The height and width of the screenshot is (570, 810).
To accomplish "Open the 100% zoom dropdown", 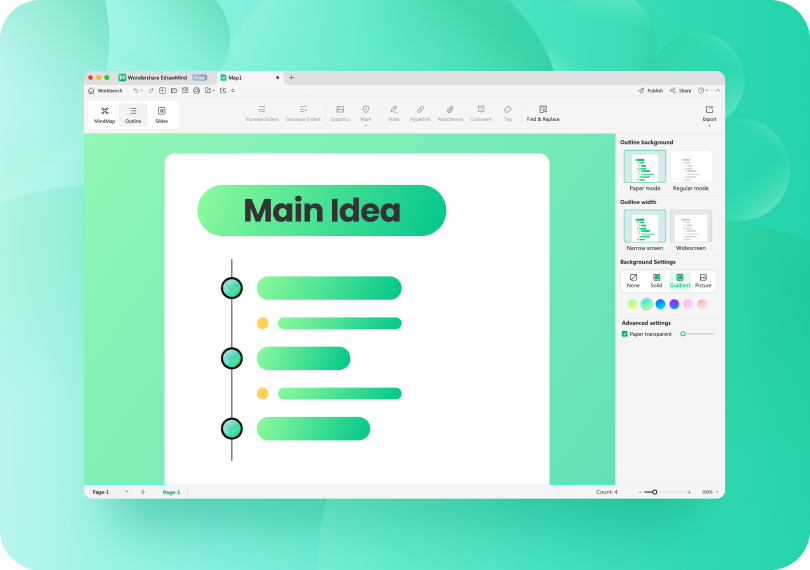I will (710, 492).
